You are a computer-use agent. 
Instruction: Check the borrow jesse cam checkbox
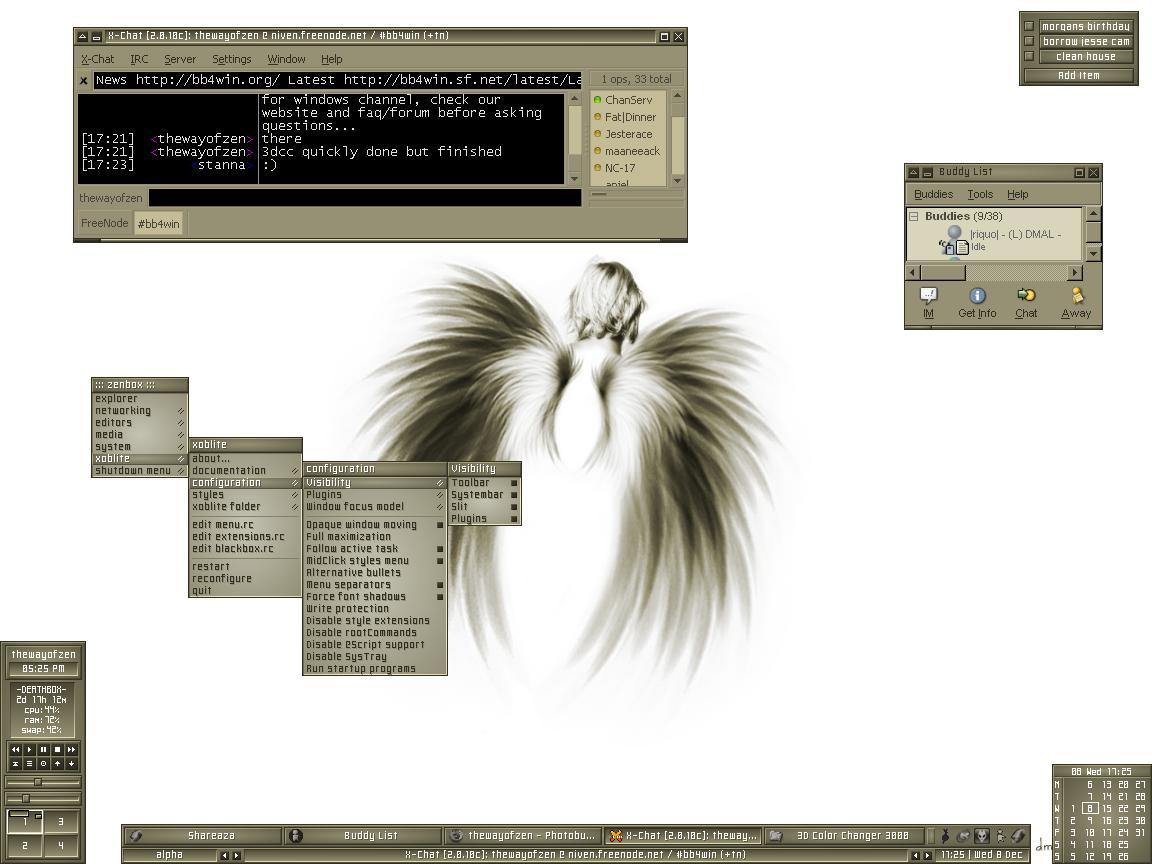1029,41
